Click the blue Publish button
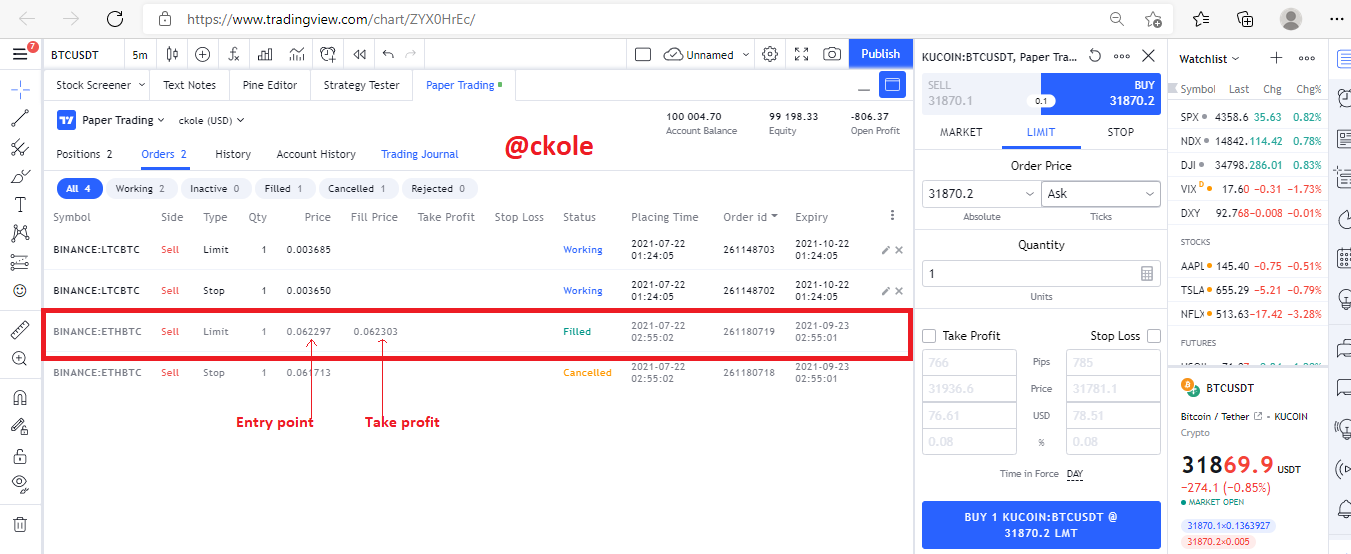Screen dimensions: 1351x554 880,54
